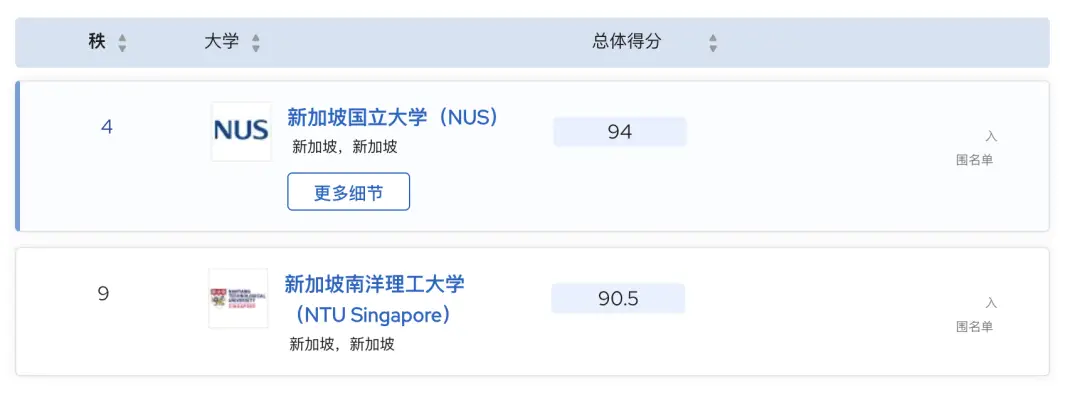Image resolution: width=1080 pixels, height=400 pixels.
Task: Add NUS to 入围名单 shortlist
Action: point(975,148)
